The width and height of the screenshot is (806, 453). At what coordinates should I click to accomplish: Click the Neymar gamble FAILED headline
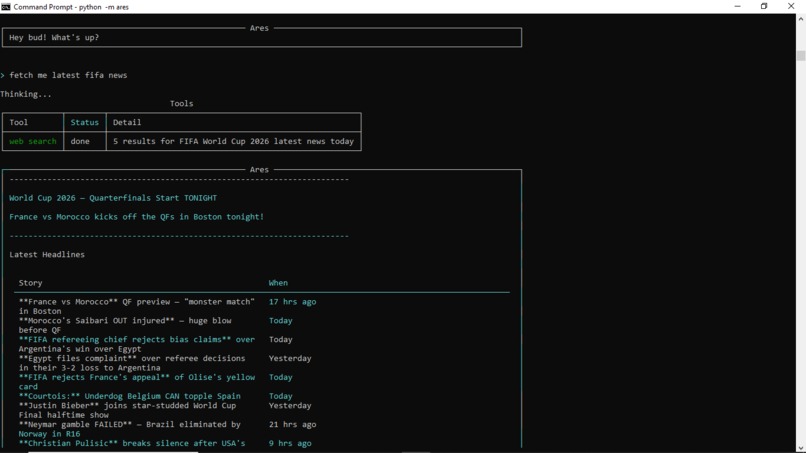pos(130,429)
